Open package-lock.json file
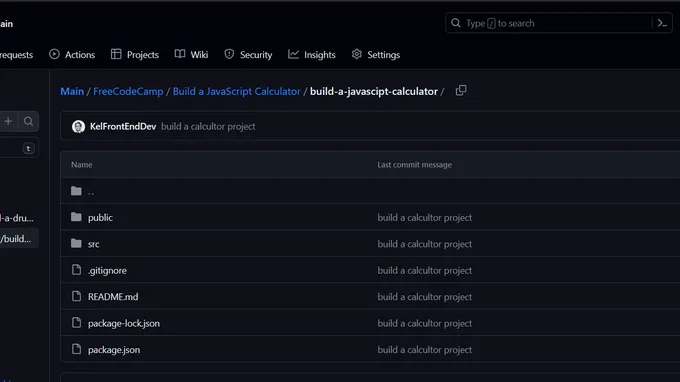Screen dimensions: 680x382 pyautogui.click(x=124, y=323)
